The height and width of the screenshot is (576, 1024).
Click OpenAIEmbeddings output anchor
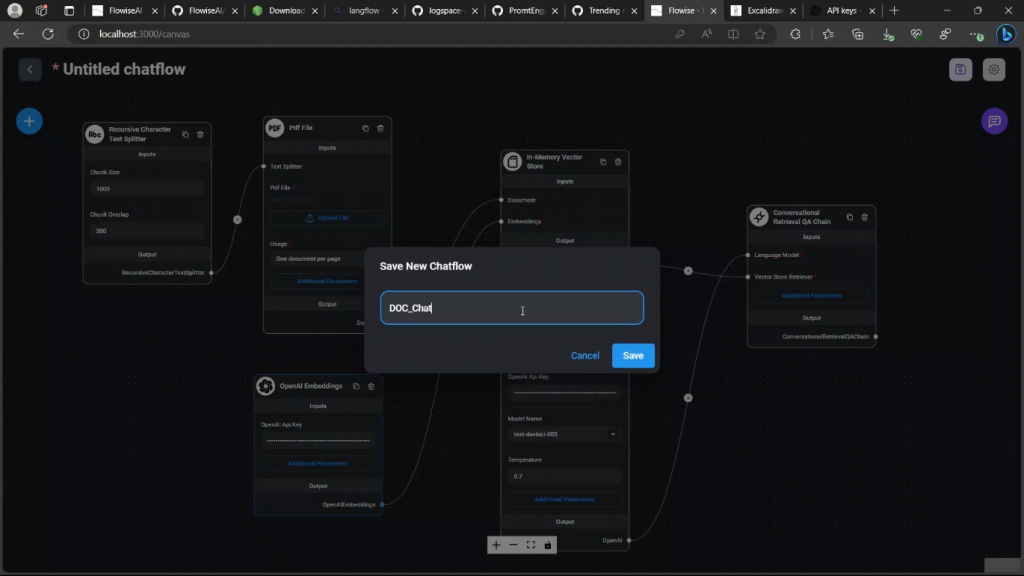point(382,504)
